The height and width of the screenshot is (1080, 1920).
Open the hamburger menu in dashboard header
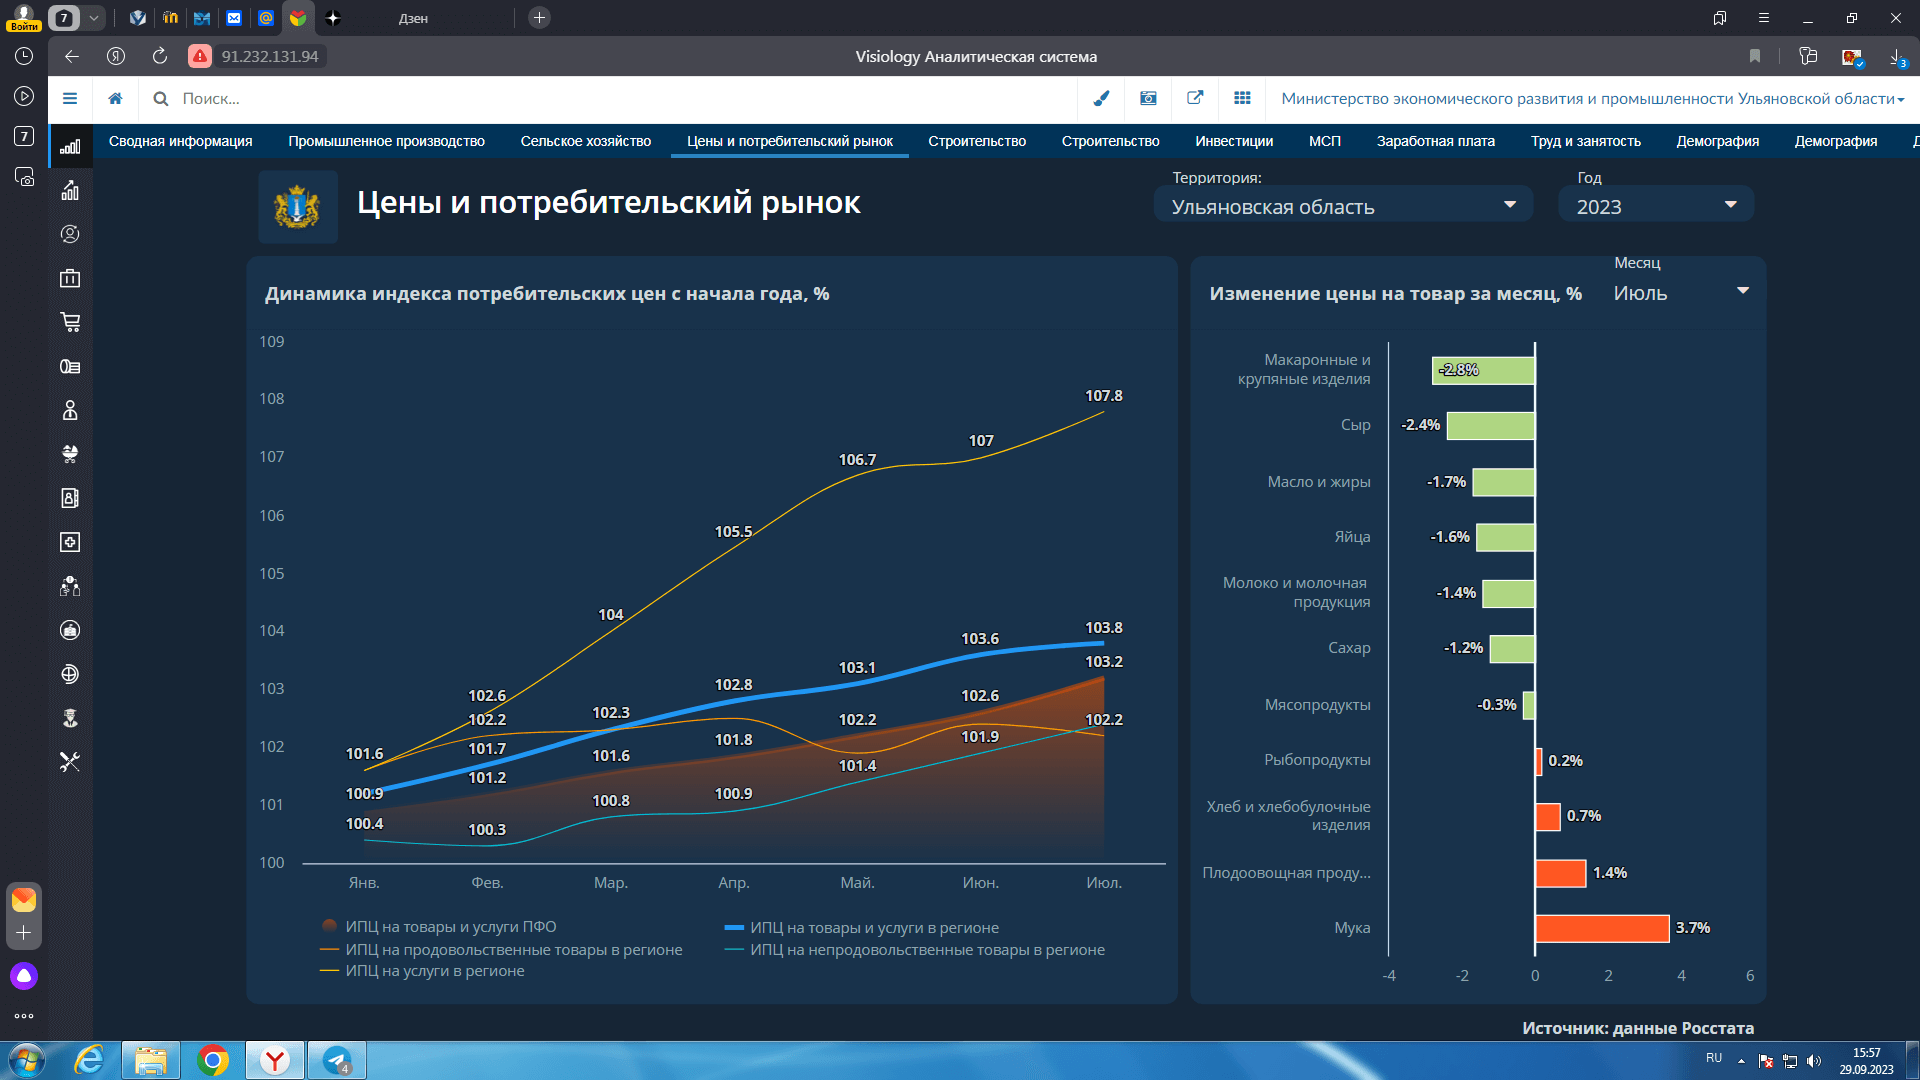[x=70, y=98]
